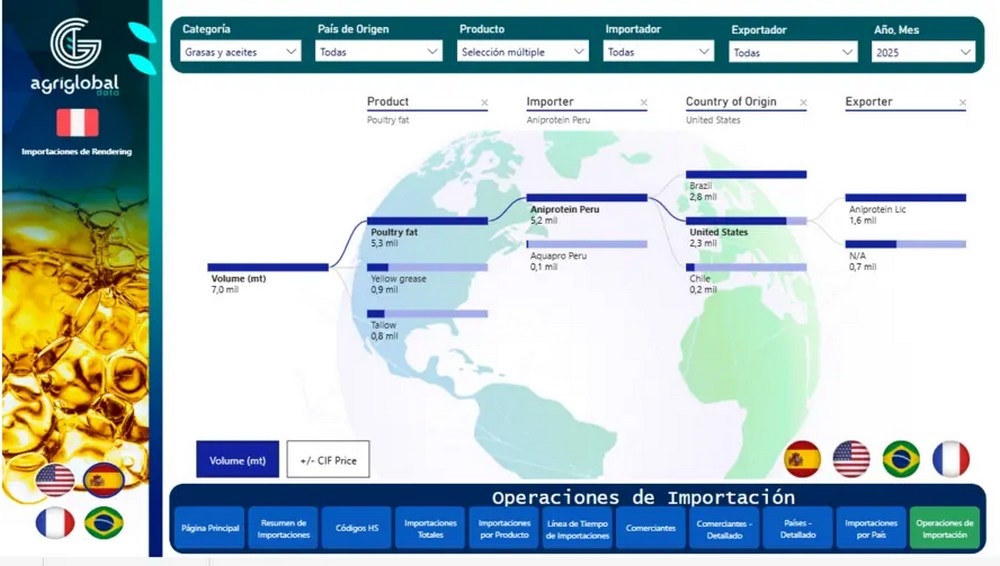
Task: Click the agriglobal logo in sidebar
Action: tap(76, 54)
